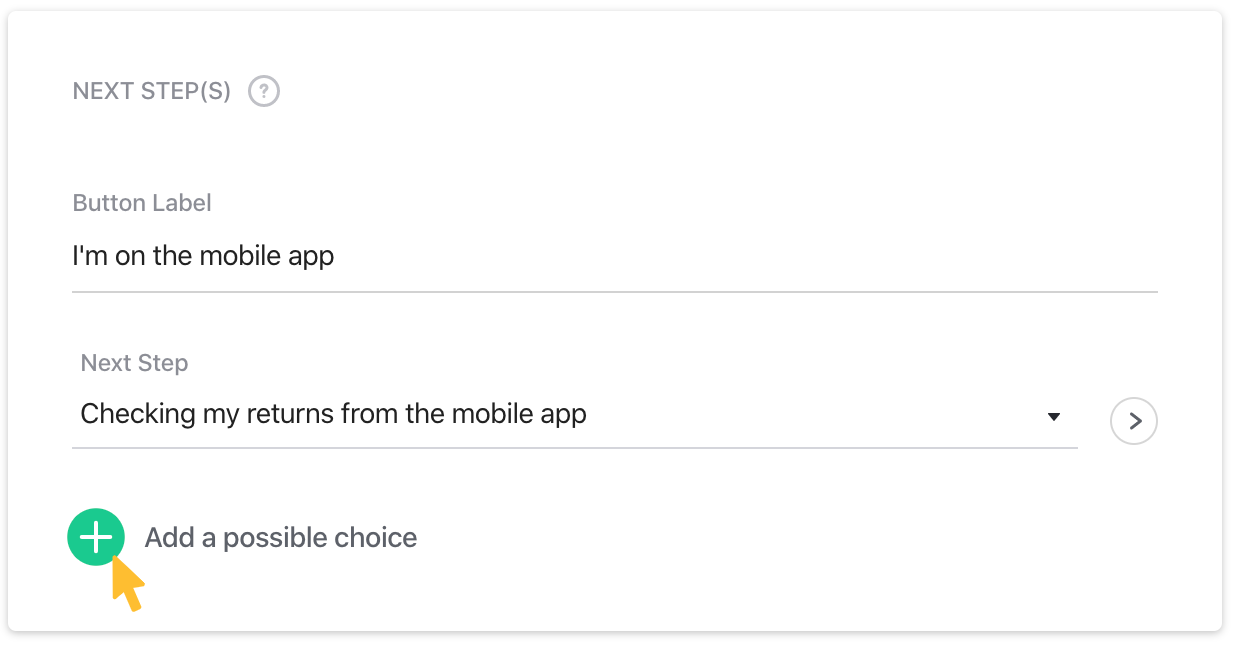Click the "NEXT STEP(S)" section heading

[x=152, y=92]
